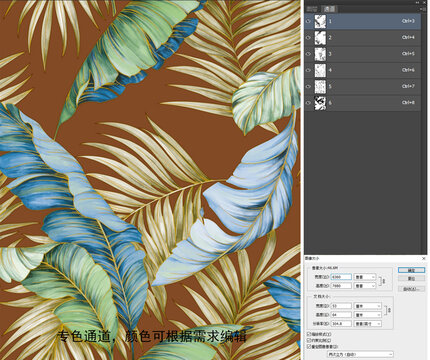
Task: Click the document height input field
Action: 341,315
